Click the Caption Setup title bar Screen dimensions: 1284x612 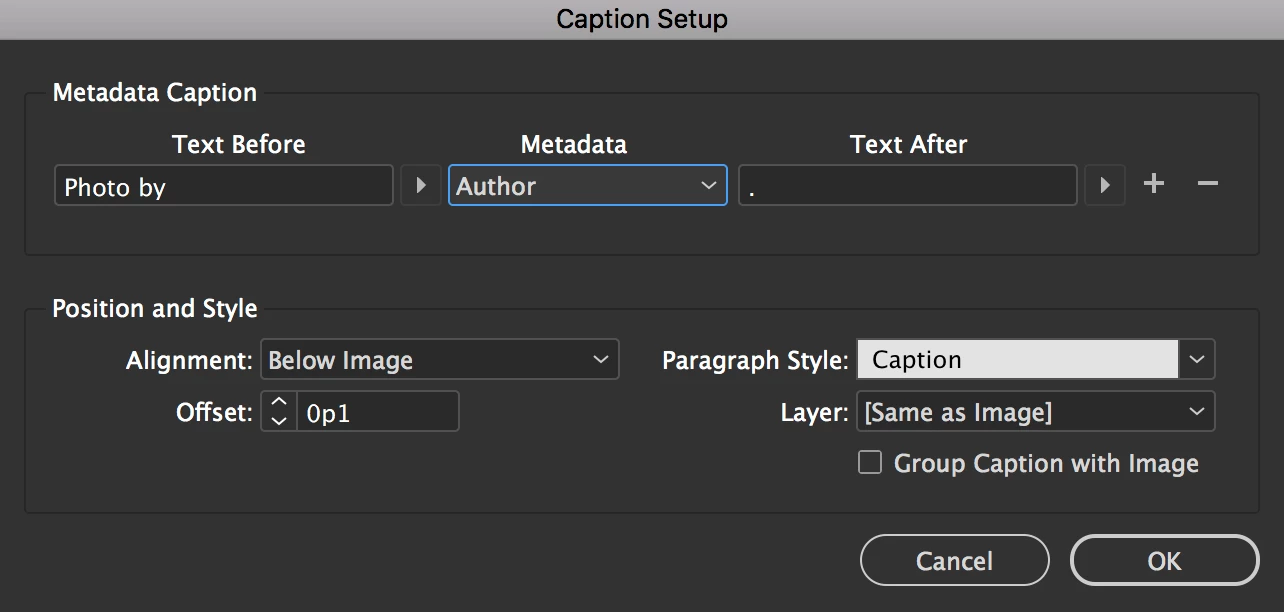[x=642, y=19]
